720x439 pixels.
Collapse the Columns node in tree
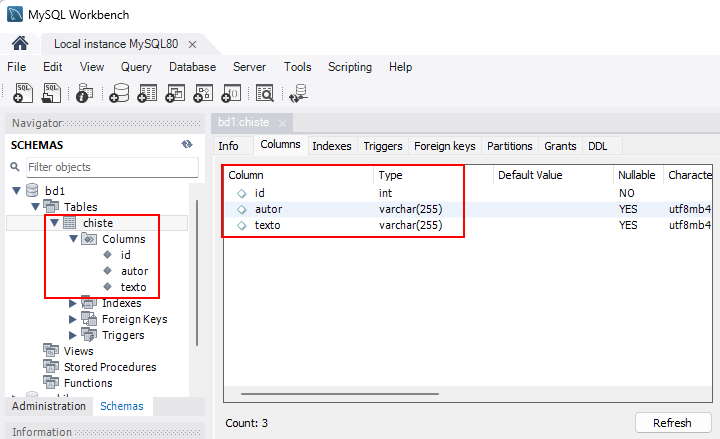[73, 239]
